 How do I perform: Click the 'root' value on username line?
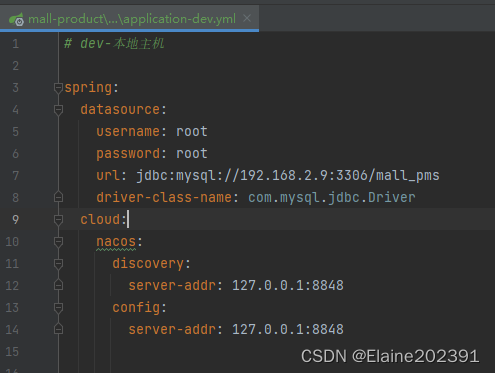(192, 131)
